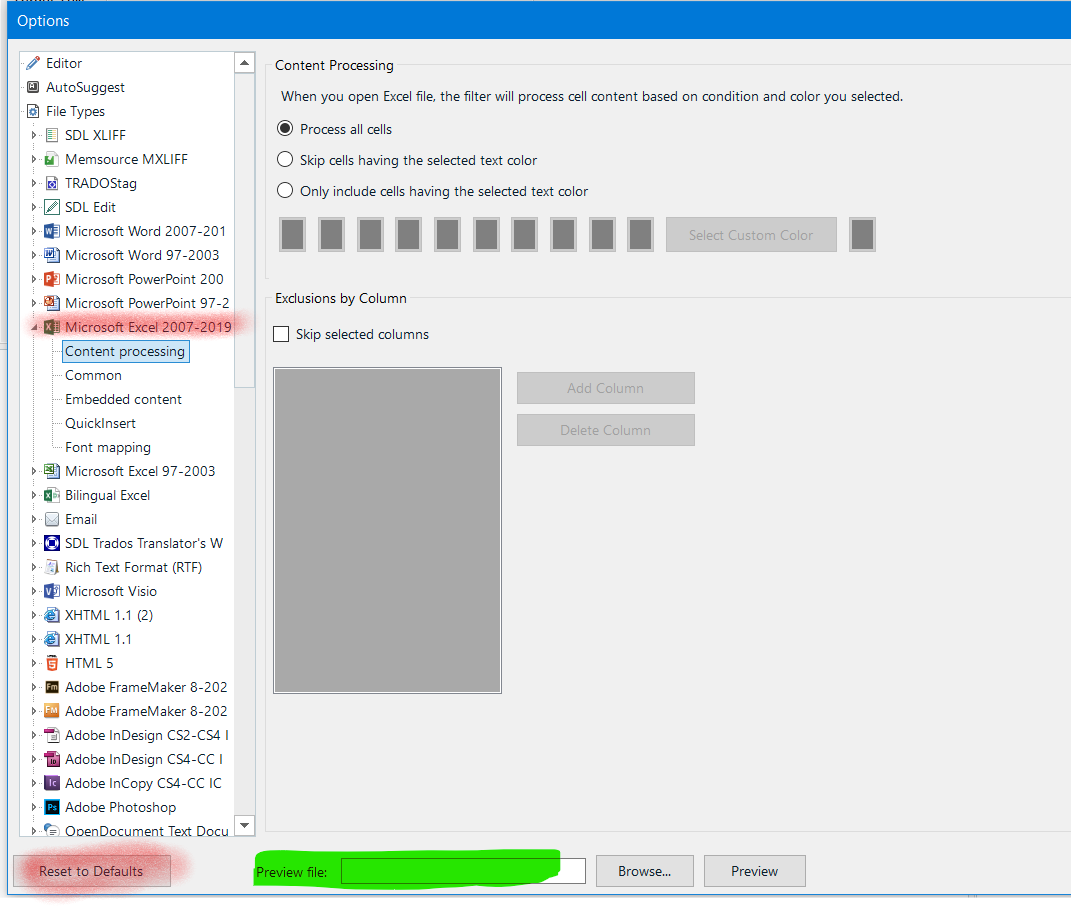Viewport: 1071px width, 906px height.
Task: Enable Skip selected columns checkbox
Action: [x=281, y=333]
